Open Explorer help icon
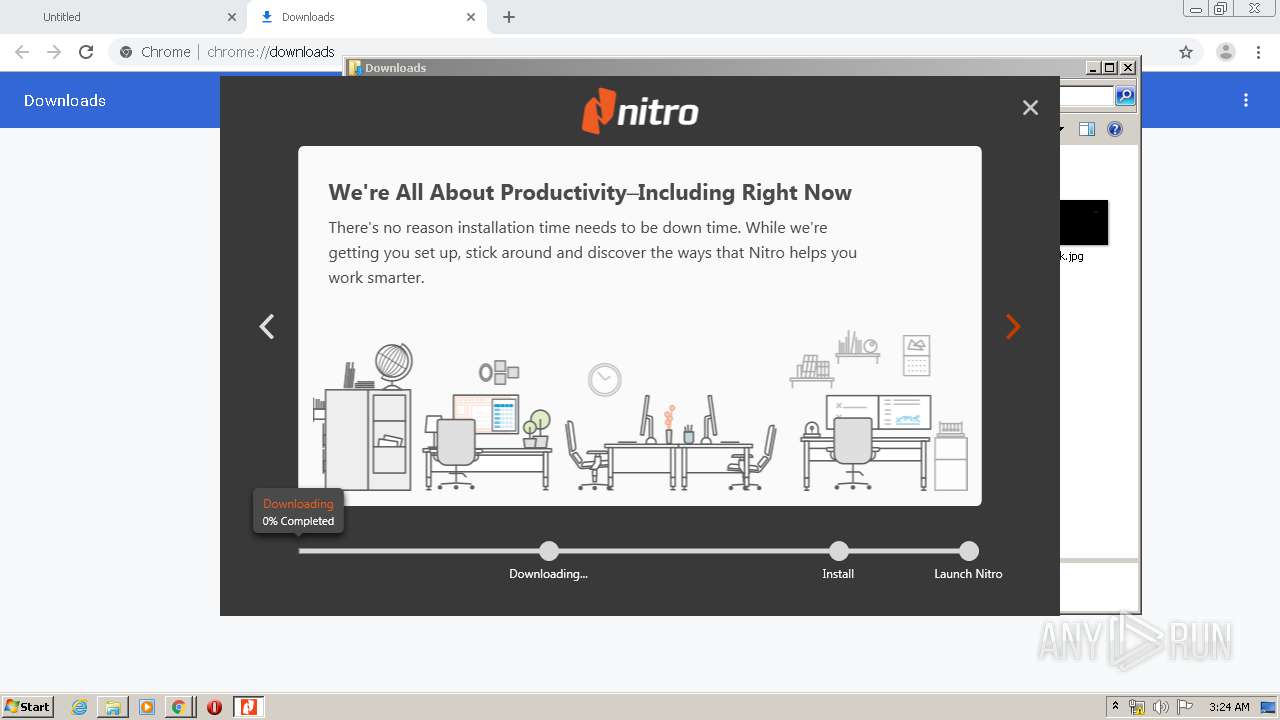 (x=1115, y=129)
